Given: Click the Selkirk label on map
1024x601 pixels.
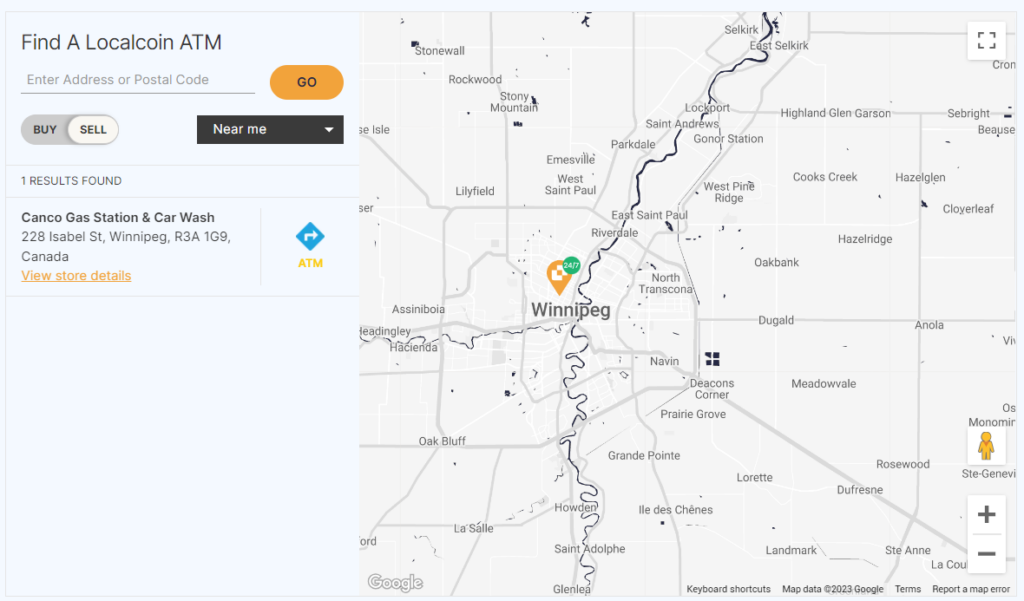Looking at the screenshot, I should [x=741, y=29].
